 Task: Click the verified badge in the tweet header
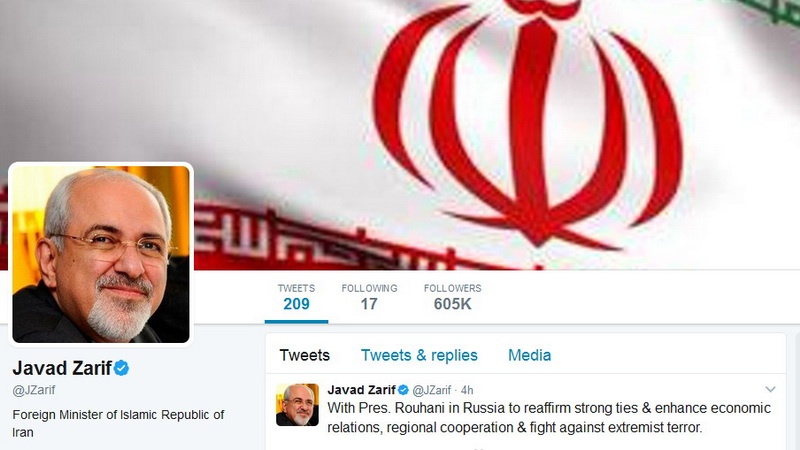click(x=403, y=390)
